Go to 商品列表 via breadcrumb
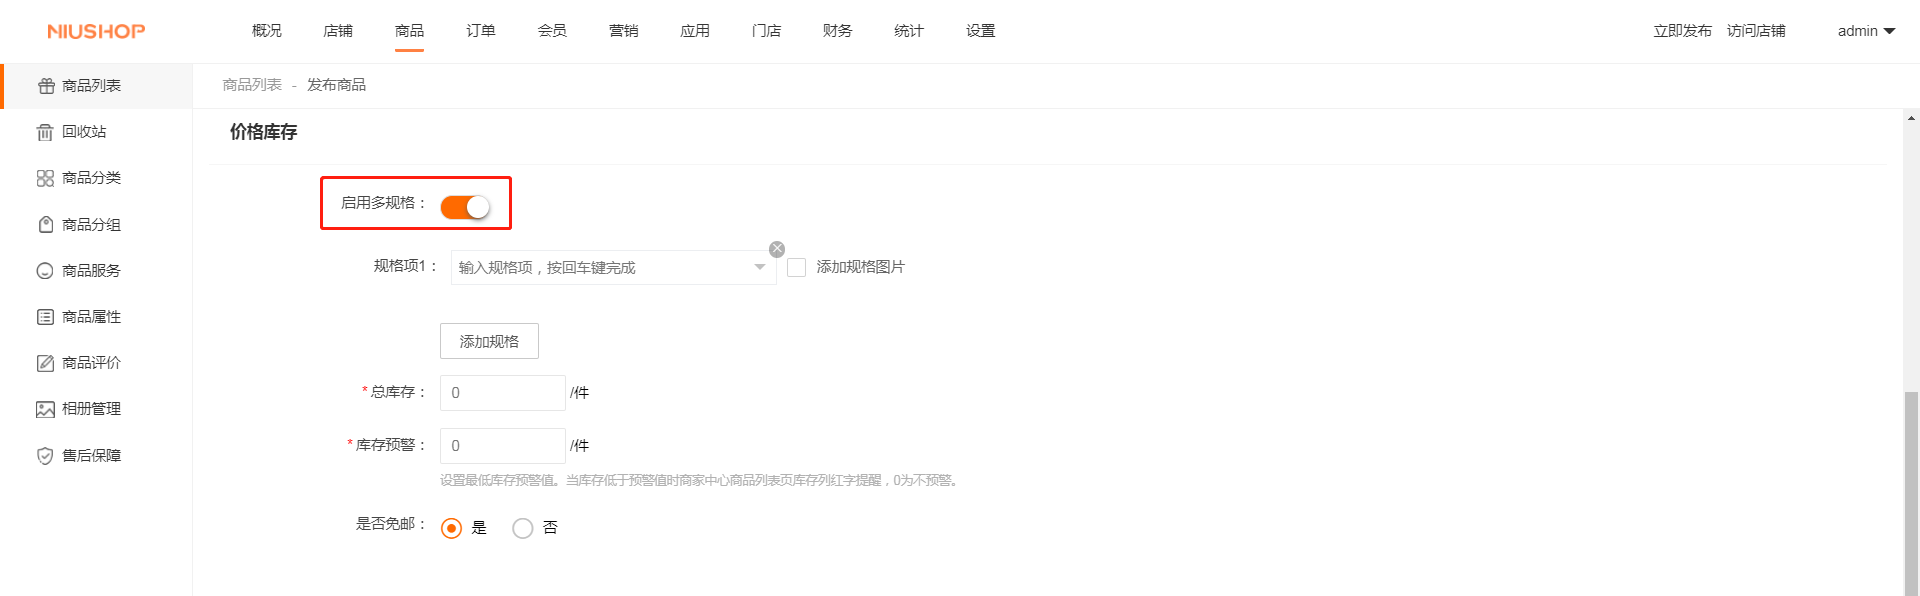Screen dimensions: 1920x596 tap(252, 85)
